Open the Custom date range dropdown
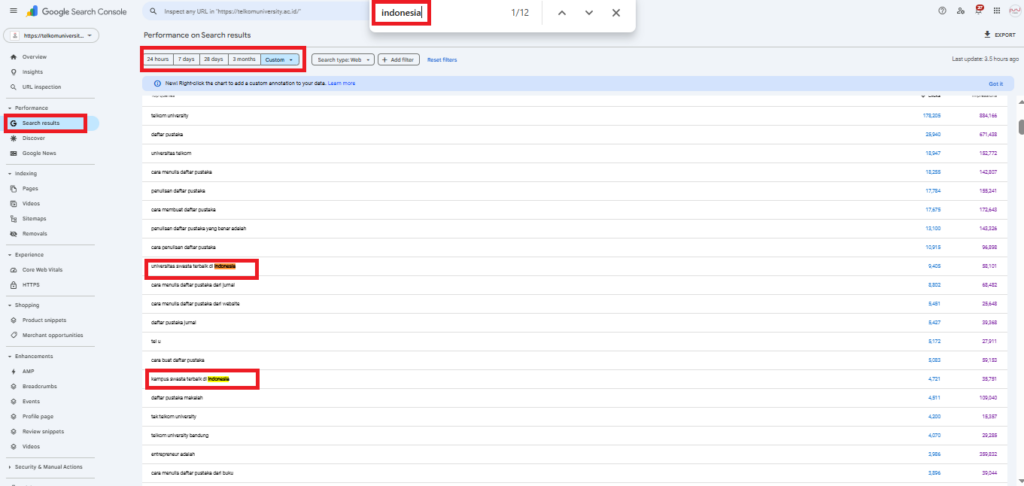The height and width of the screenshot is (486, 1024). pyautogui.click(x=280, y=59)
